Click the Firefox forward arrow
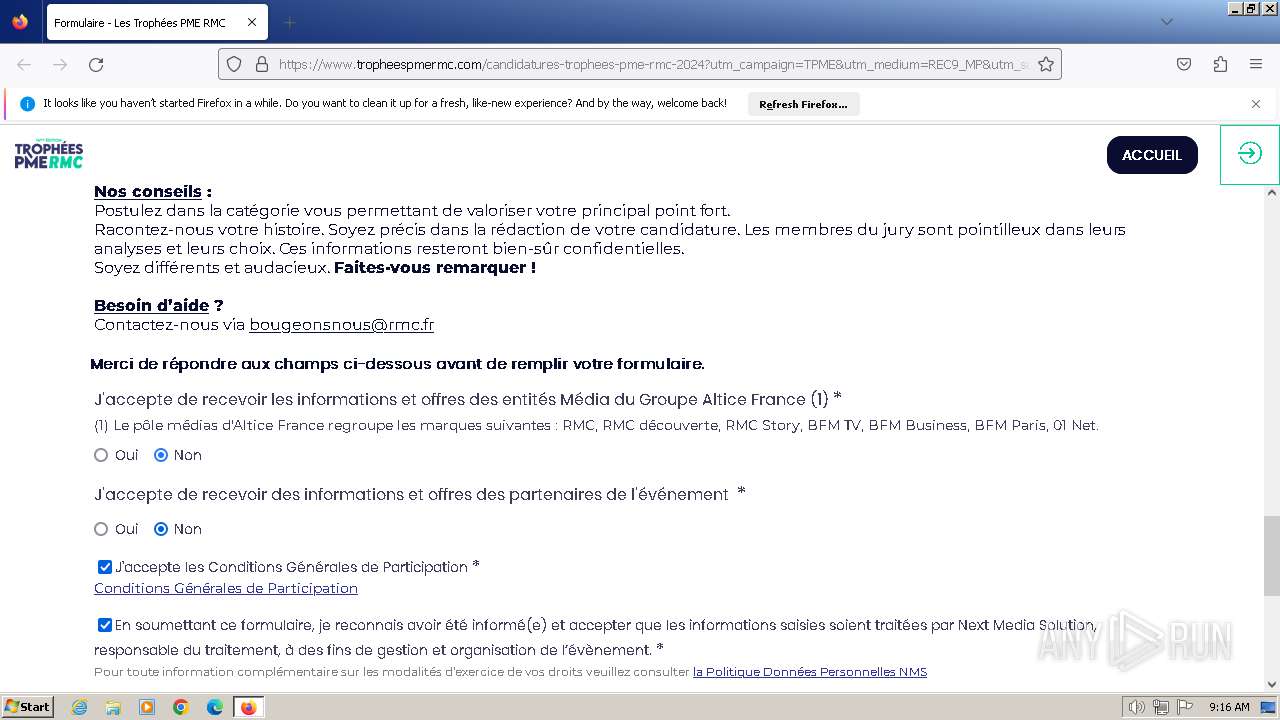Image resolution: width=1280 pixels, height=720 pixels. (60, 64)
